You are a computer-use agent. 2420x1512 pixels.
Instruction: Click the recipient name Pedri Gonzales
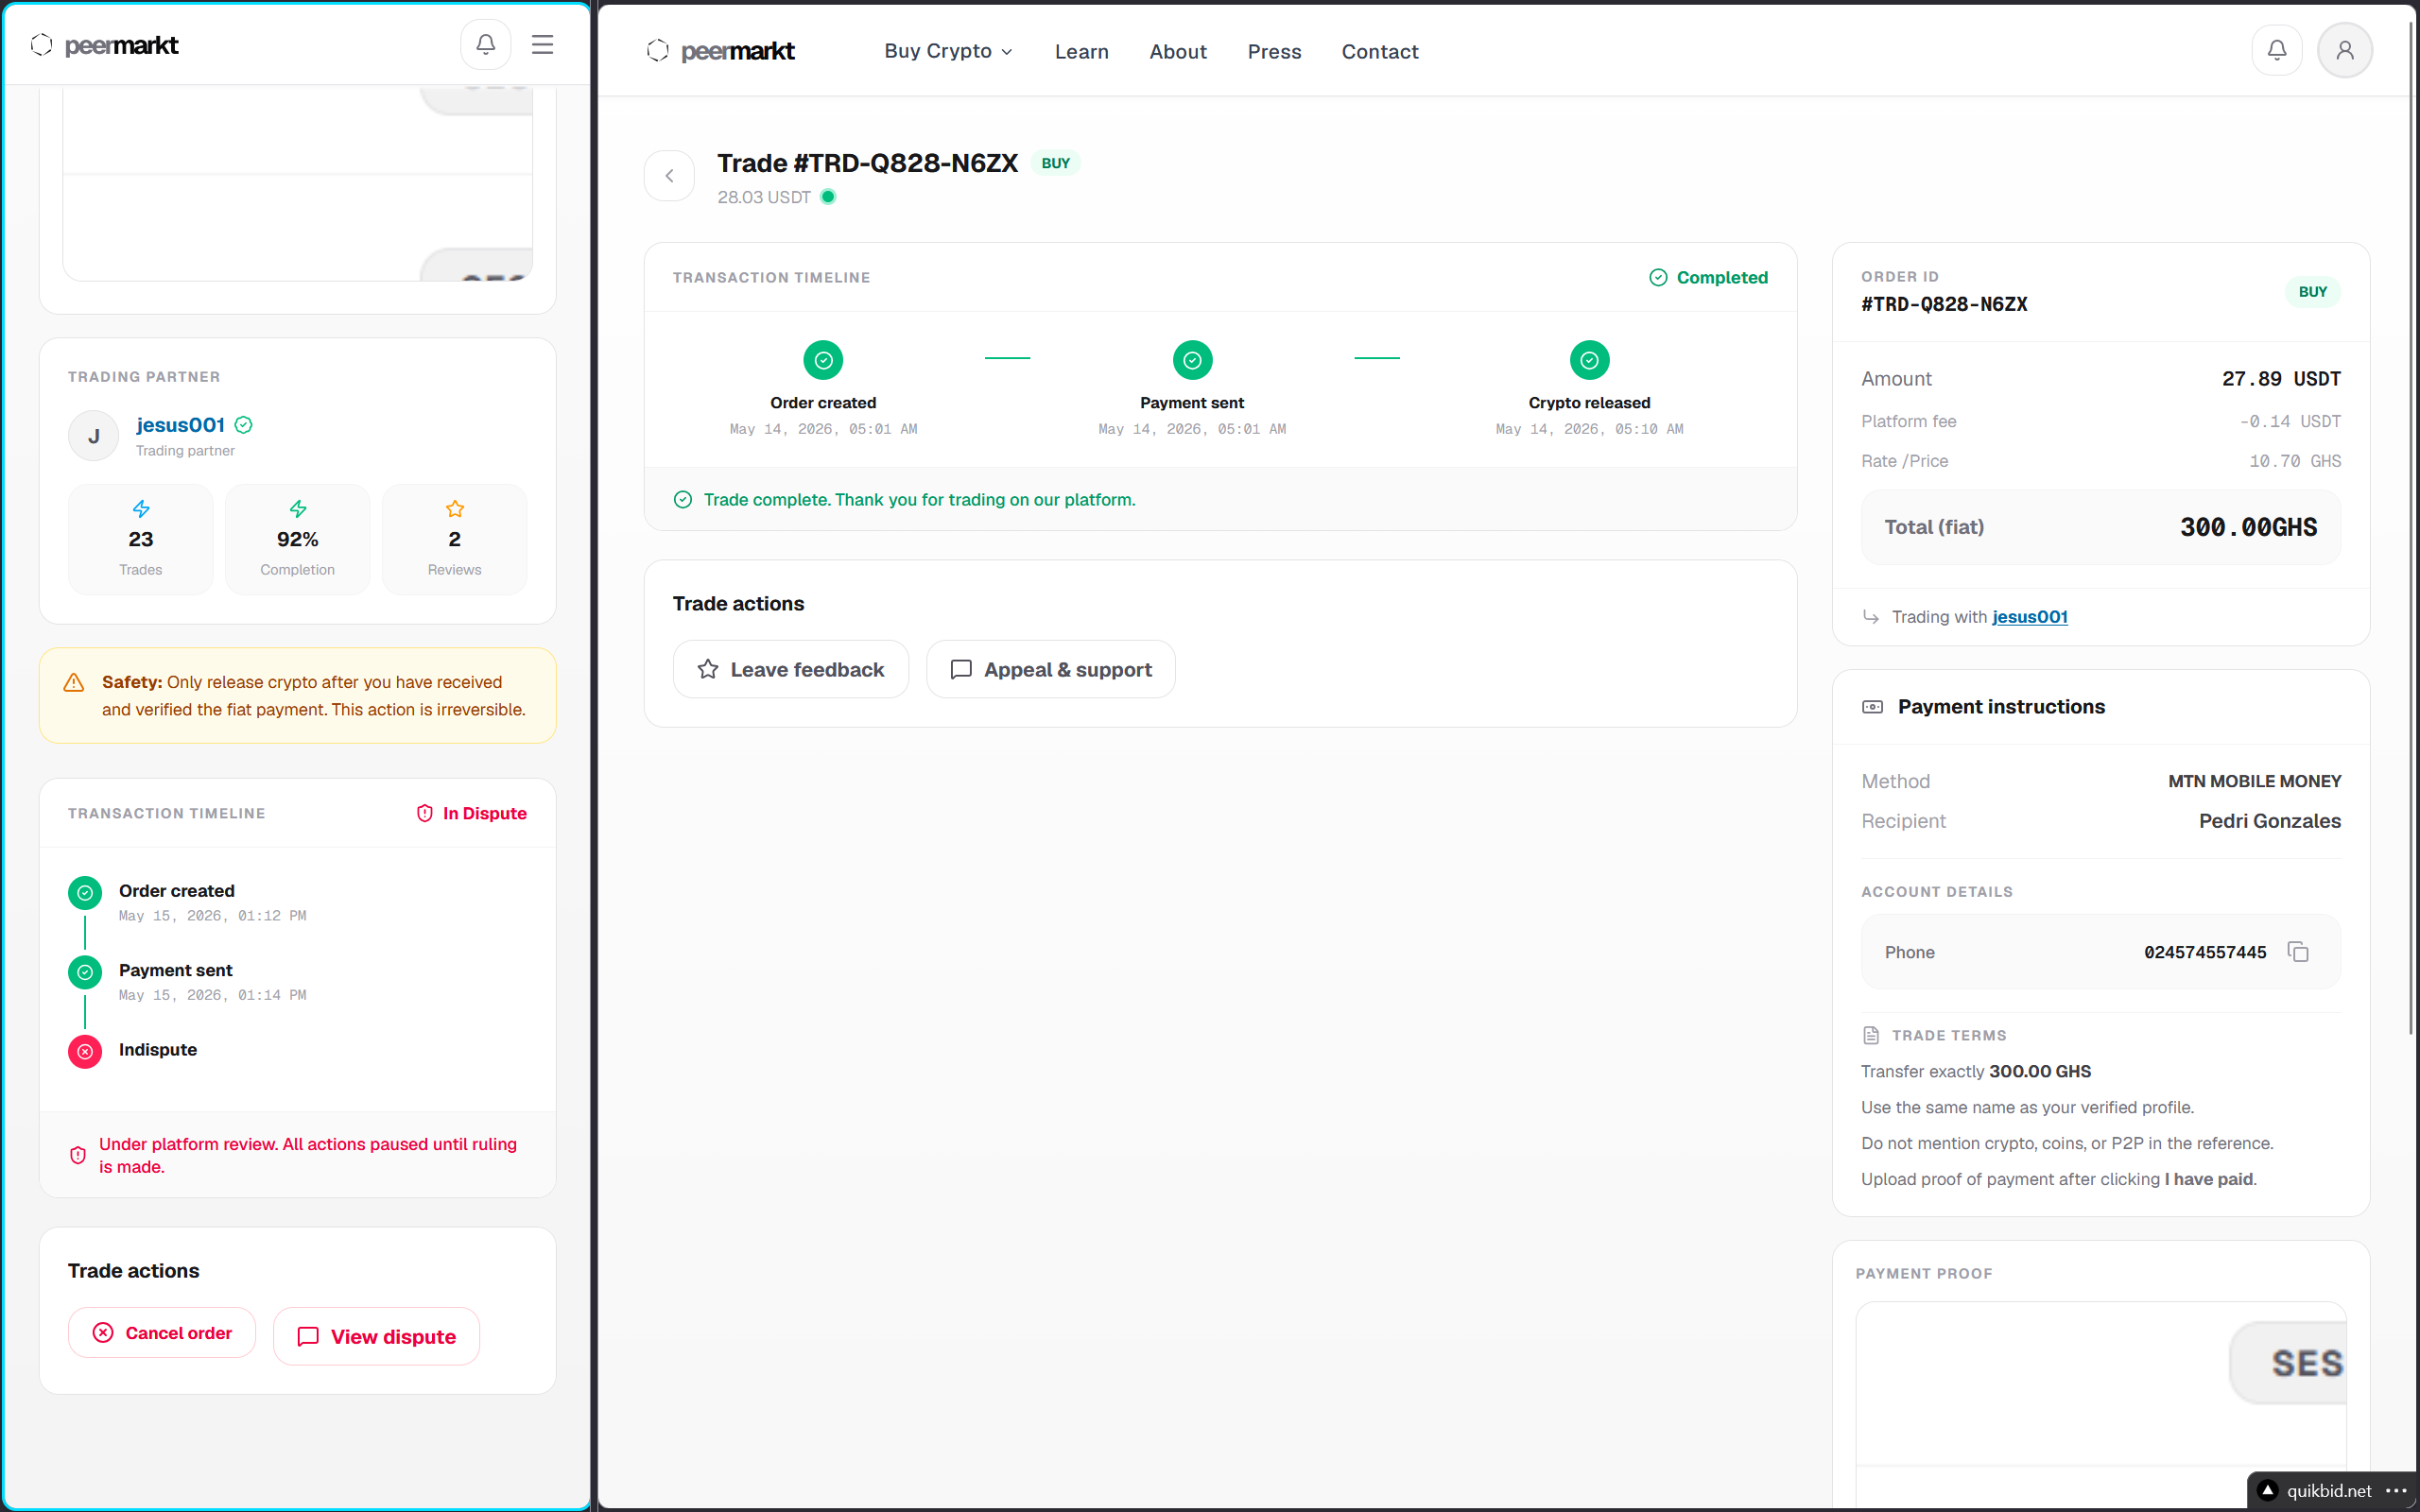point(2269,821)
